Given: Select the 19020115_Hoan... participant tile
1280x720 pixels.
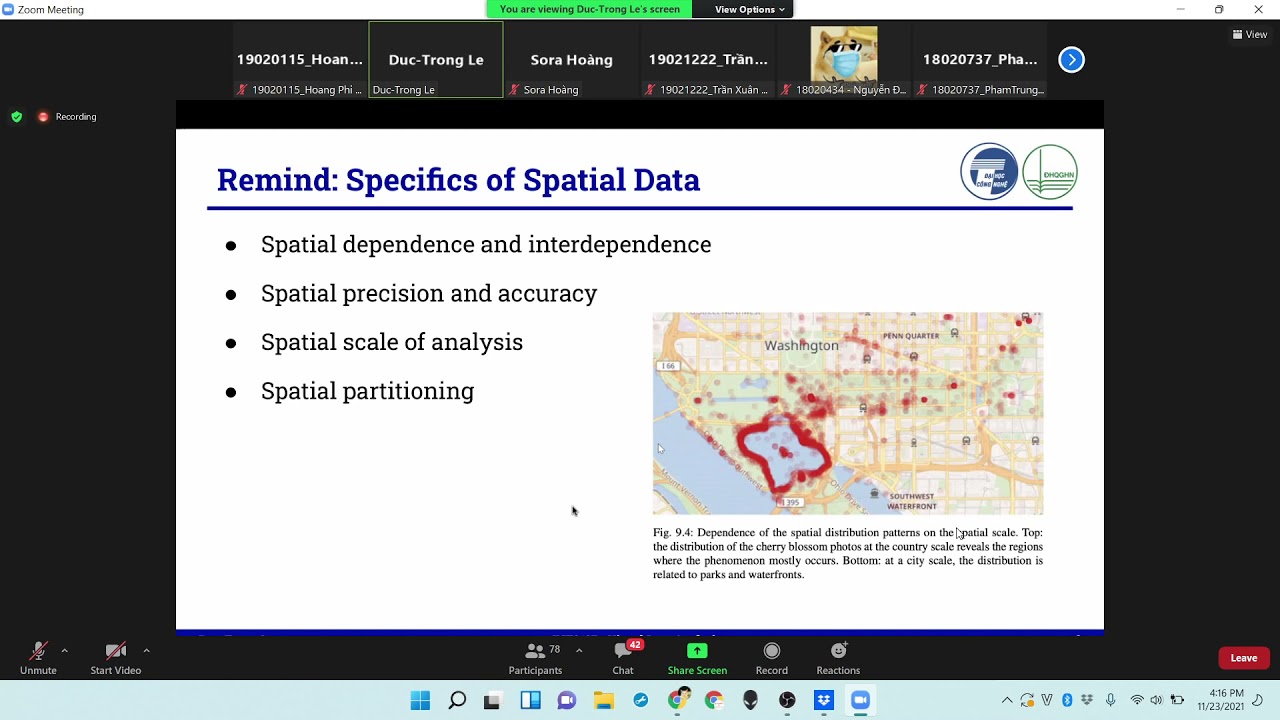Looking at the screenshot, I should [300, 60].
